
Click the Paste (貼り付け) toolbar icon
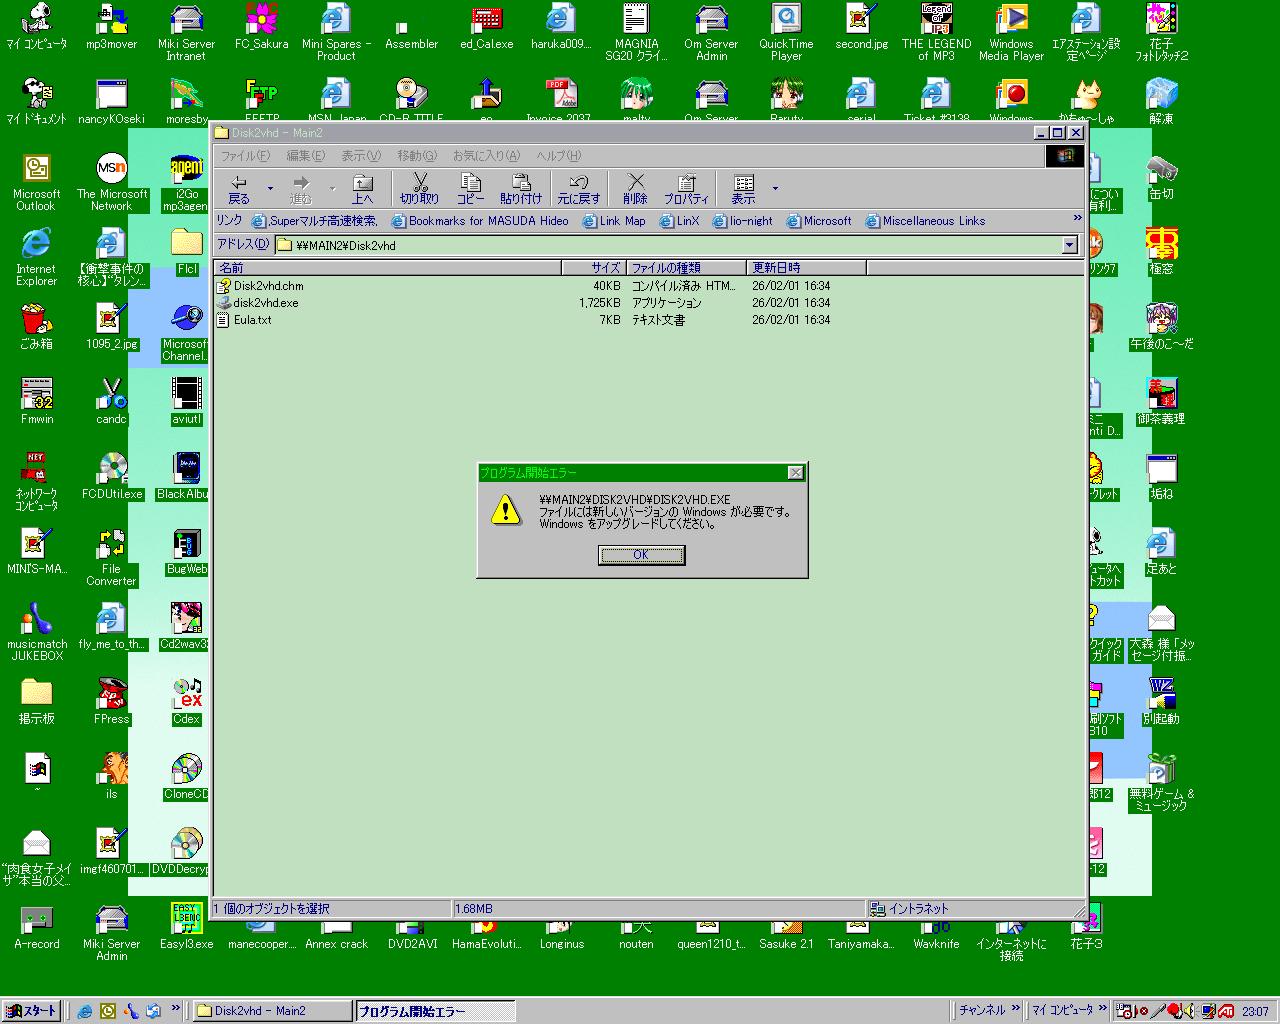click(520, 187)
